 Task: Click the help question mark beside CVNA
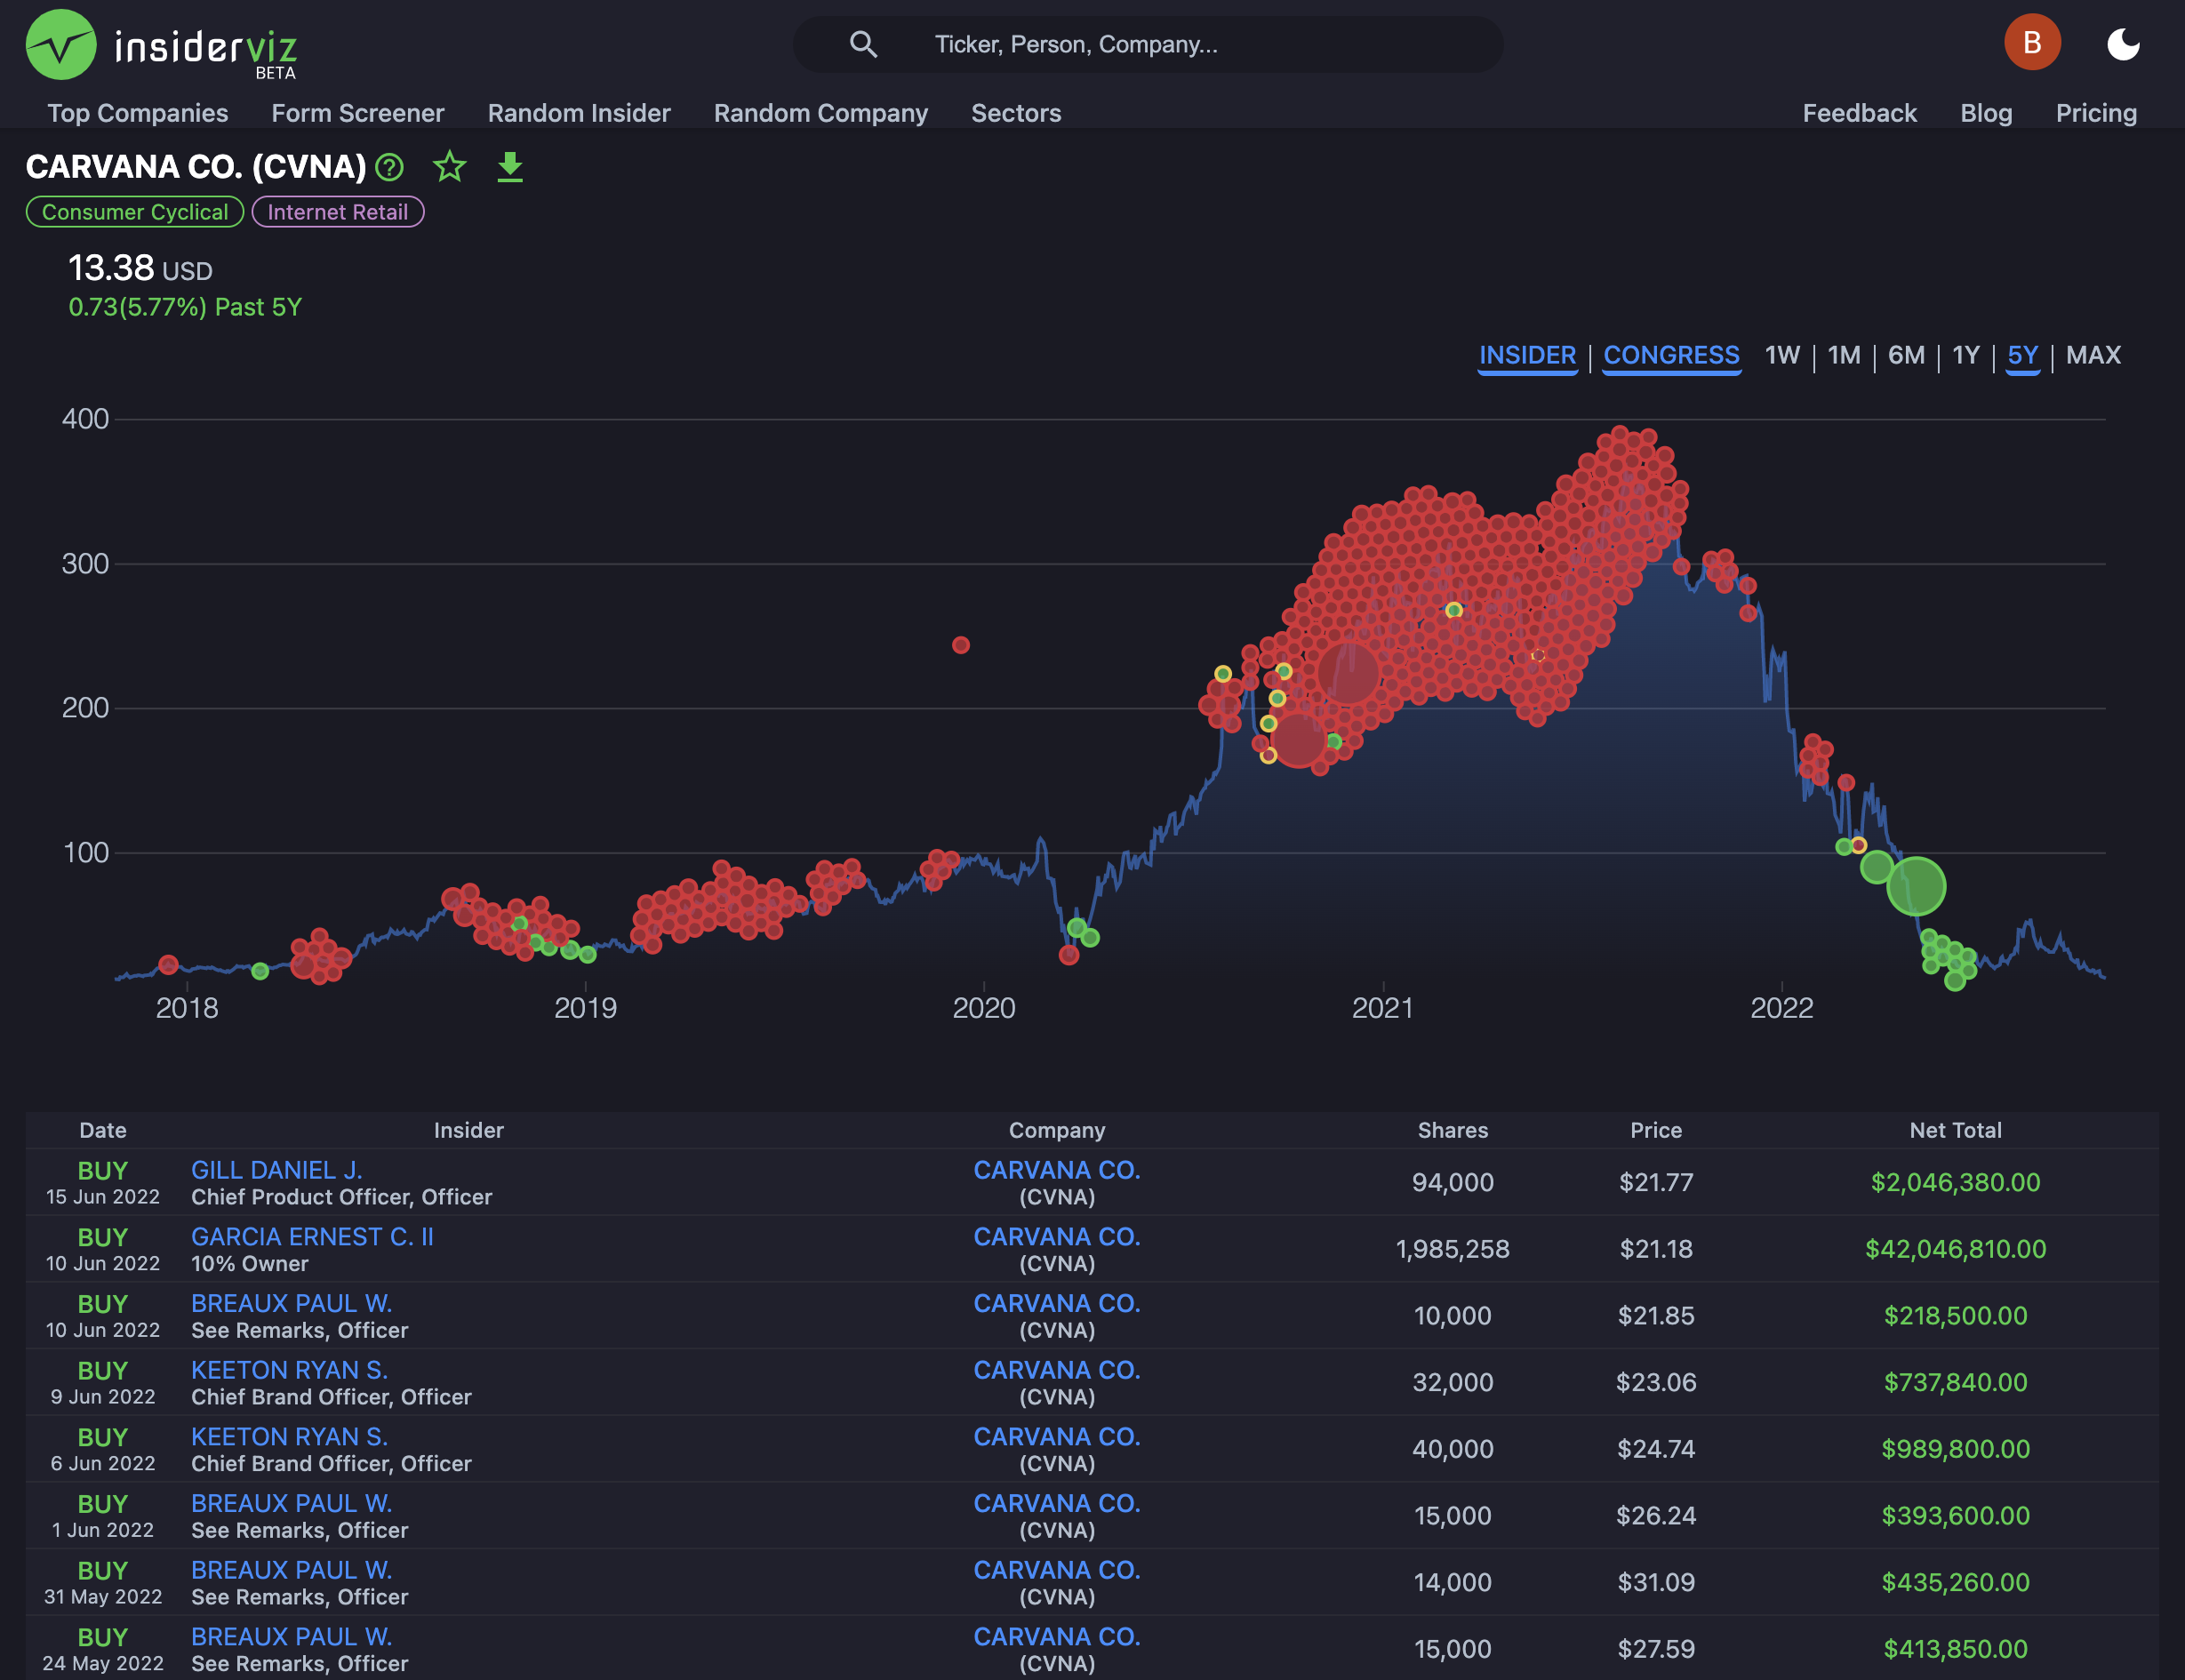point(389,167)
